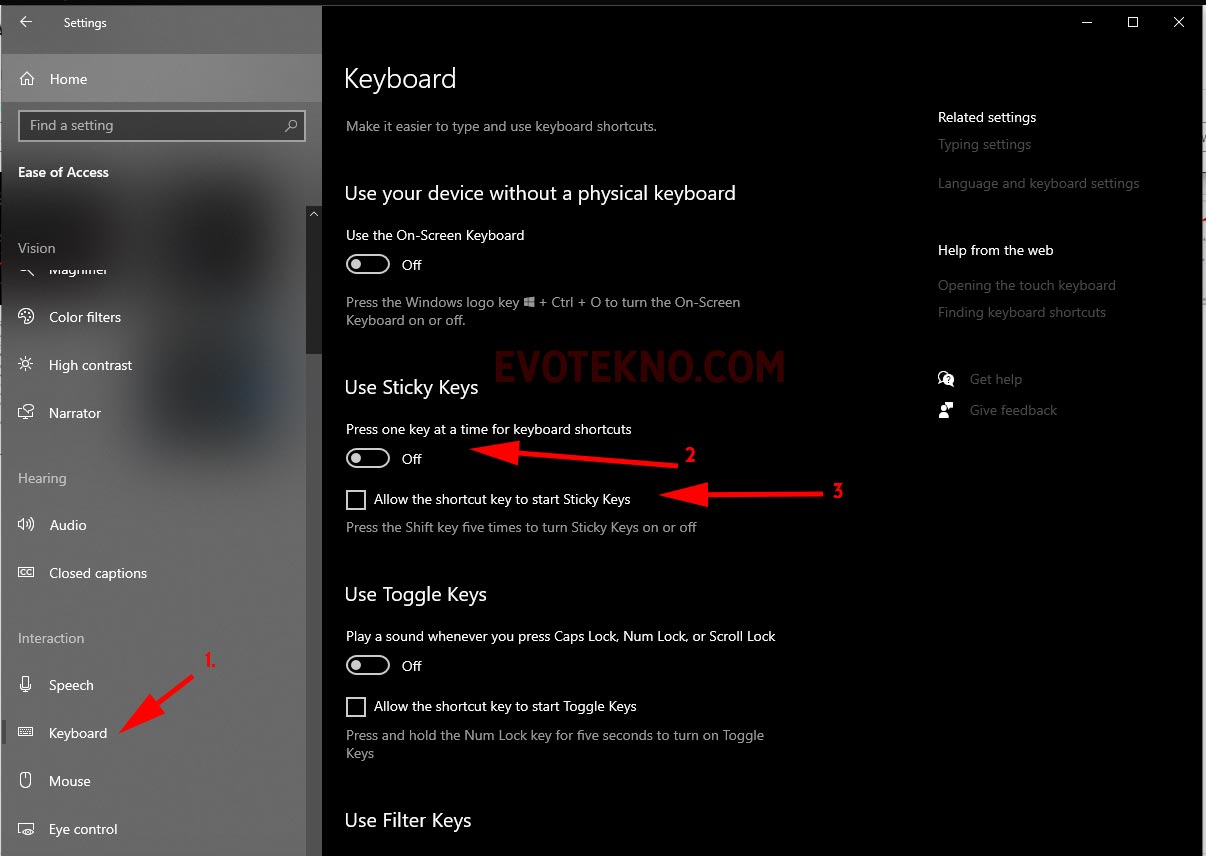Select Mouse in the Interaction section
Screen dimensions: 1206x856
(x=70, y=781)
